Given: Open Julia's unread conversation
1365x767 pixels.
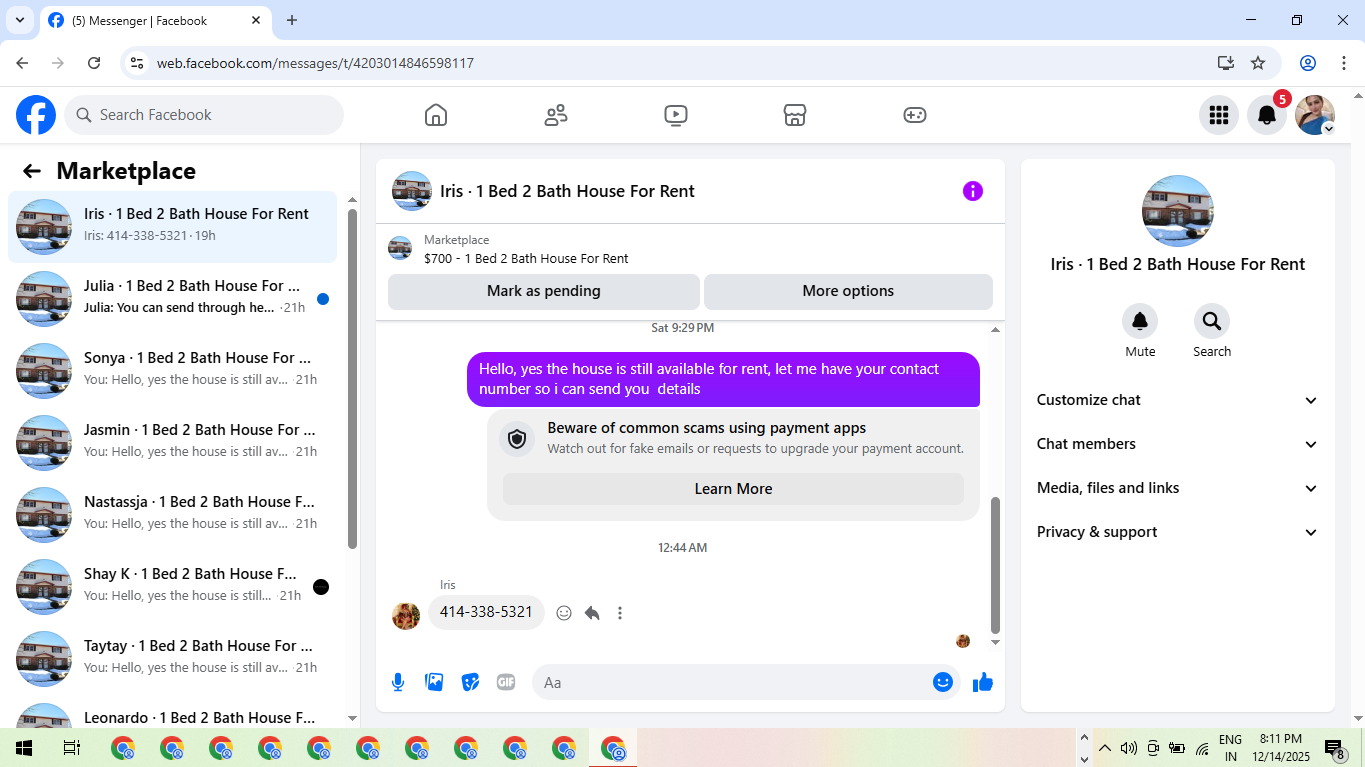Looking at the screenshot, I should click(x=172, y=299).
